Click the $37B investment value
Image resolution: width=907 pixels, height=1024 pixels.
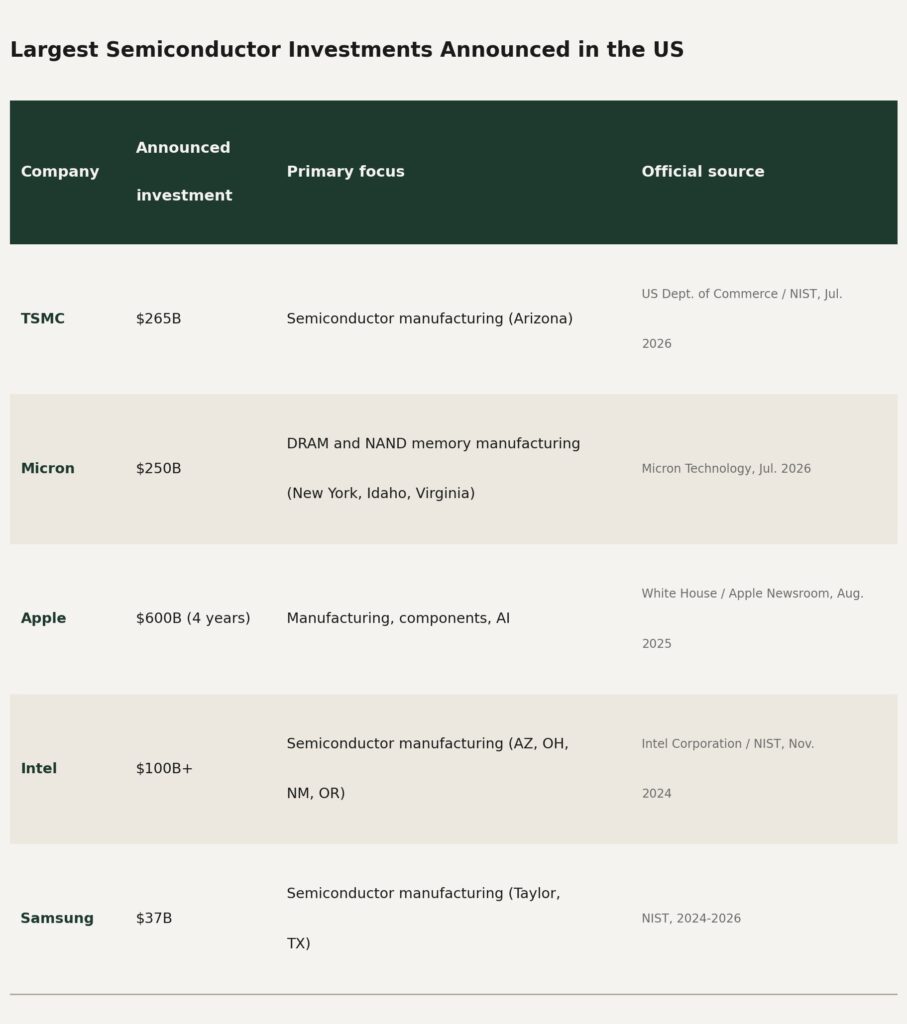[154, 918]
